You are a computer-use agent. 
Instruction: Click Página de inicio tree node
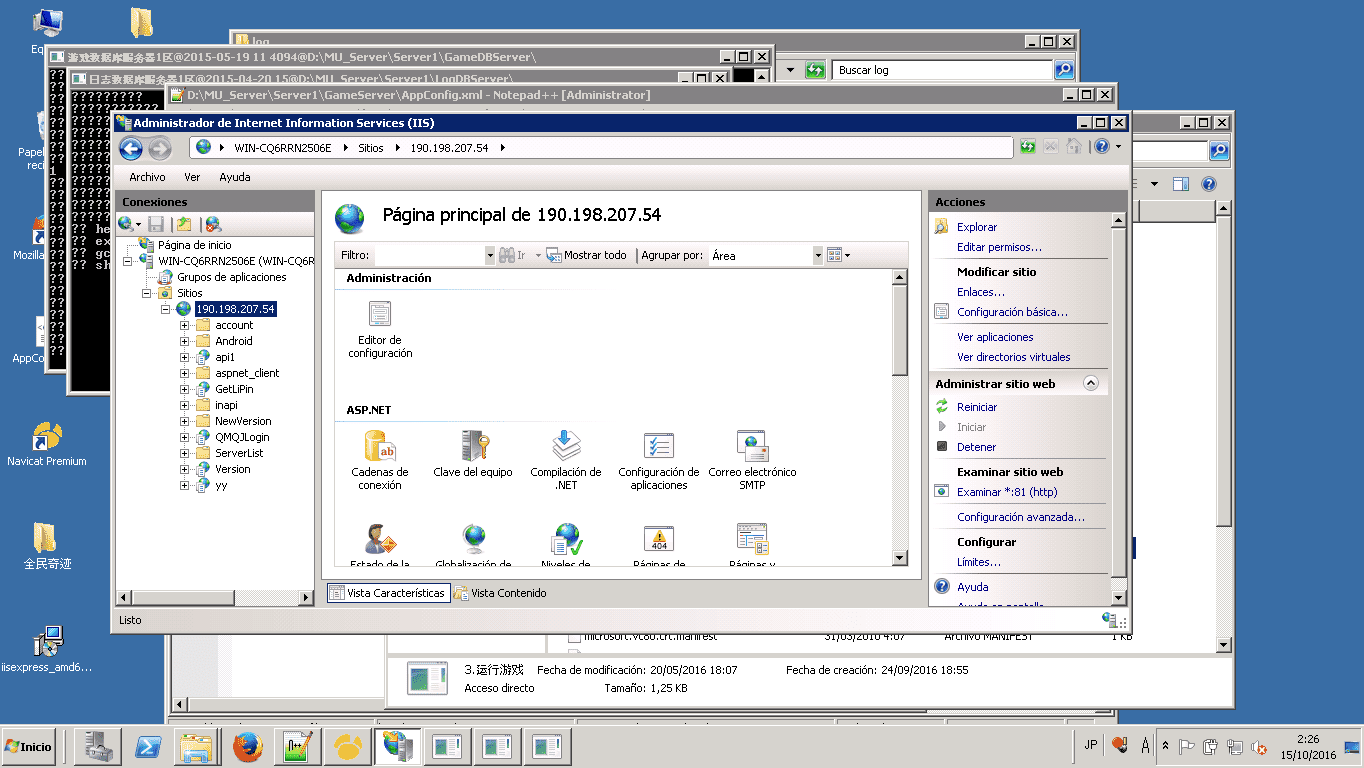coord(194,245)
